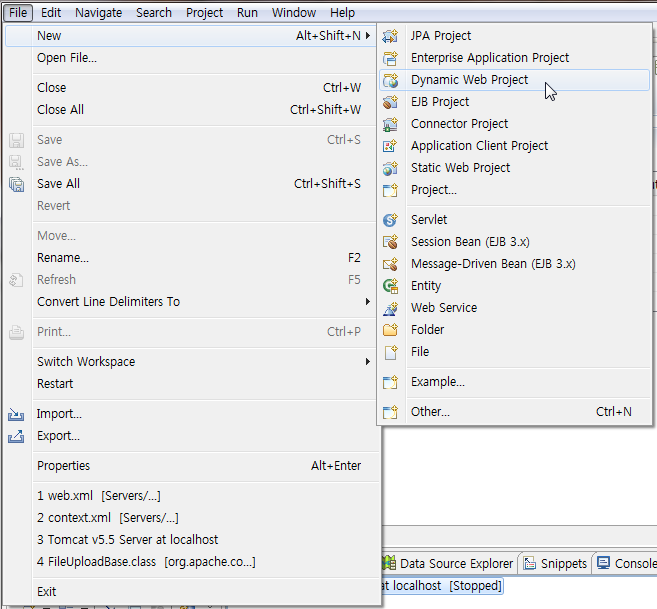Reopen recent 4 FileUploadBase.class
Screen dimensions: 657x609
click(190, 562)
